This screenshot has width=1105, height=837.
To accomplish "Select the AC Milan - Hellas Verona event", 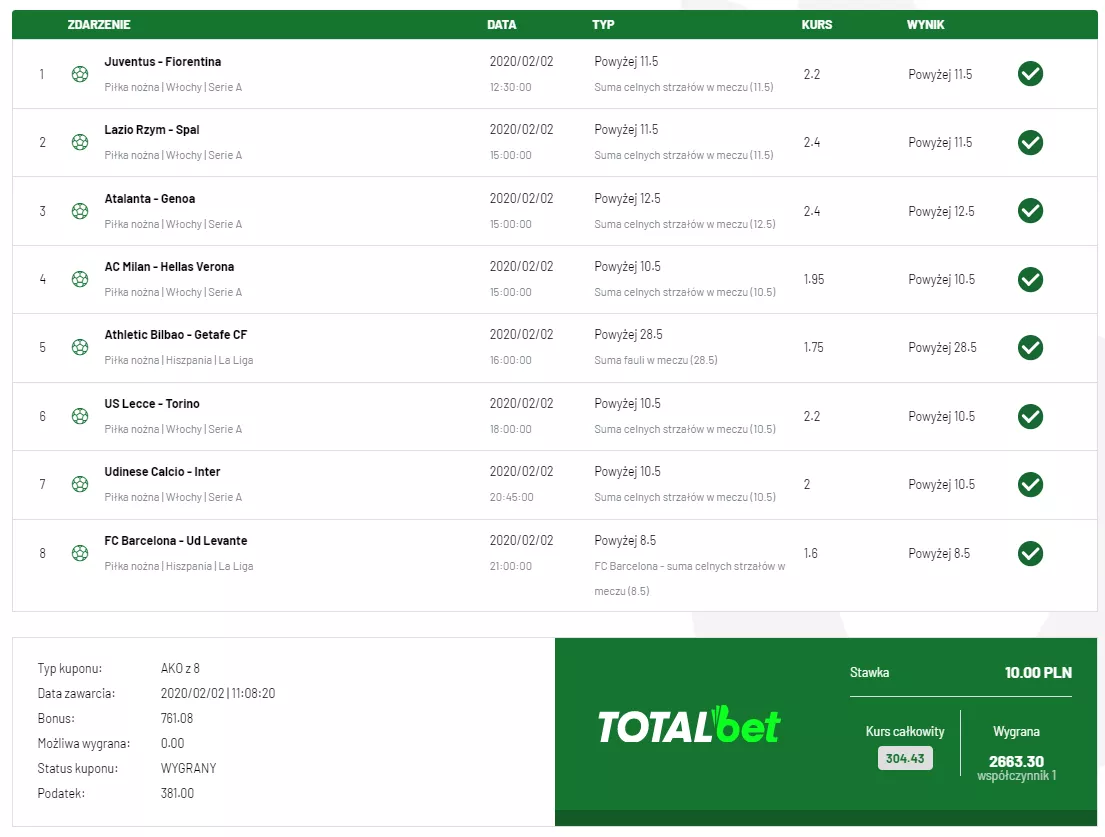I will click(169, 267).
